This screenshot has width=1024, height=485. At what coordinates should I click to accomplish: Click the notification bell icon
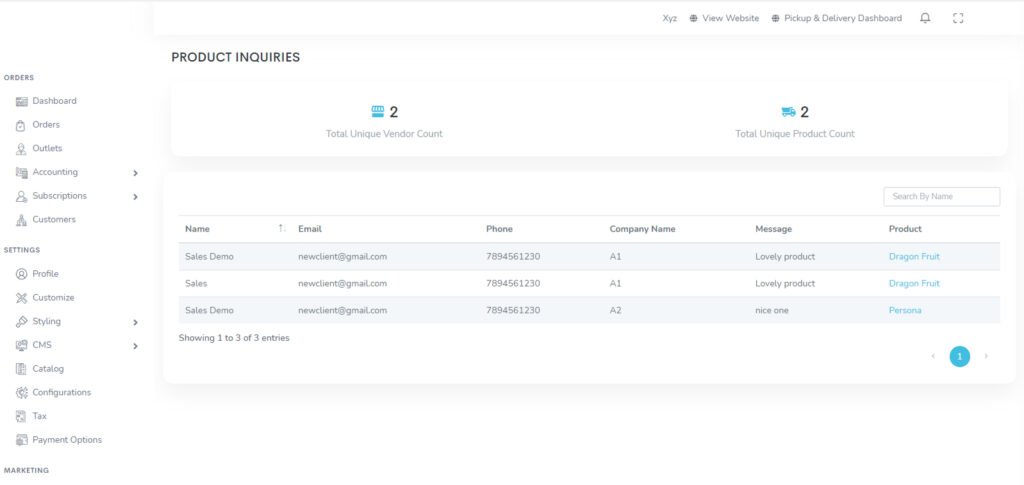point(925,18)
